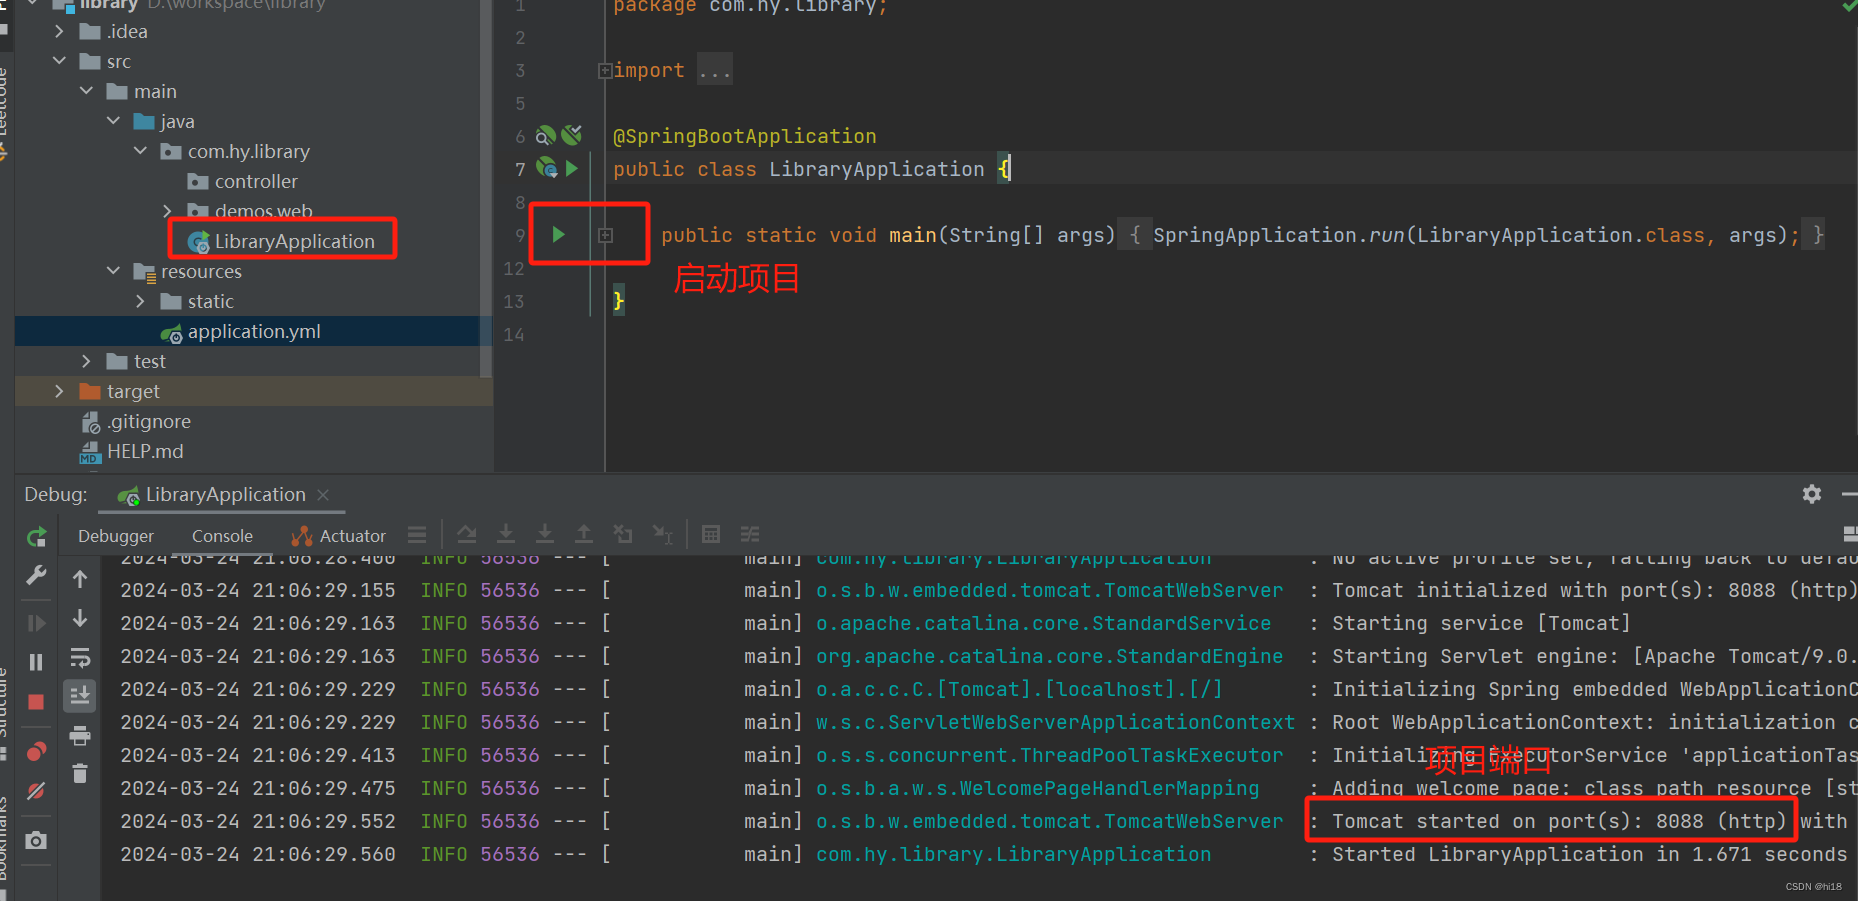Viewport: 1858px width, 901px height.
Task: Open Evaluate Expression calculator icon
Action: pyautogui.click(x=711, y=535)
